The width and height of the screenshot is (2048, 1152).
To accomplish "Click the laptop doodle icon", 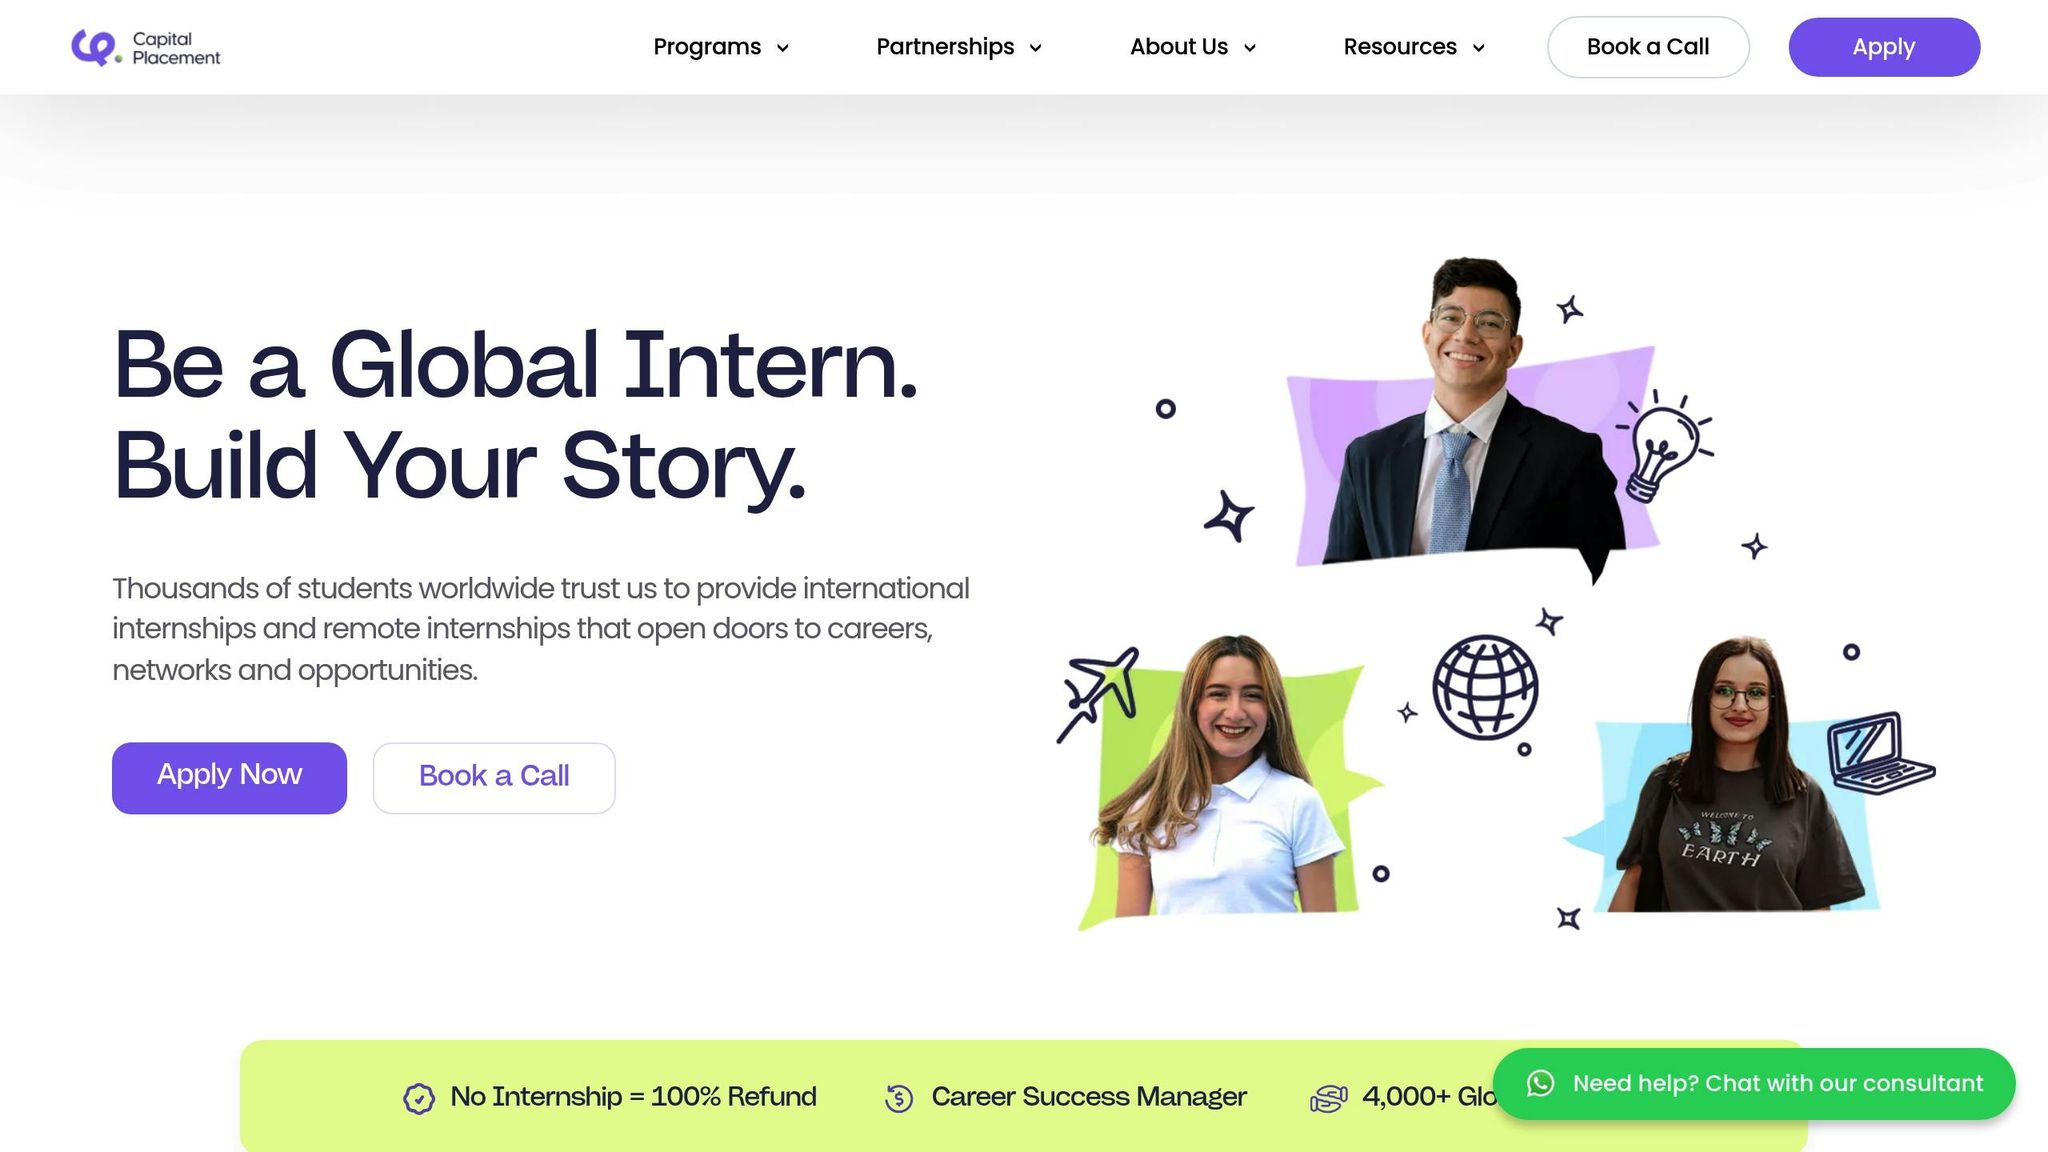I will (1880, 753).
